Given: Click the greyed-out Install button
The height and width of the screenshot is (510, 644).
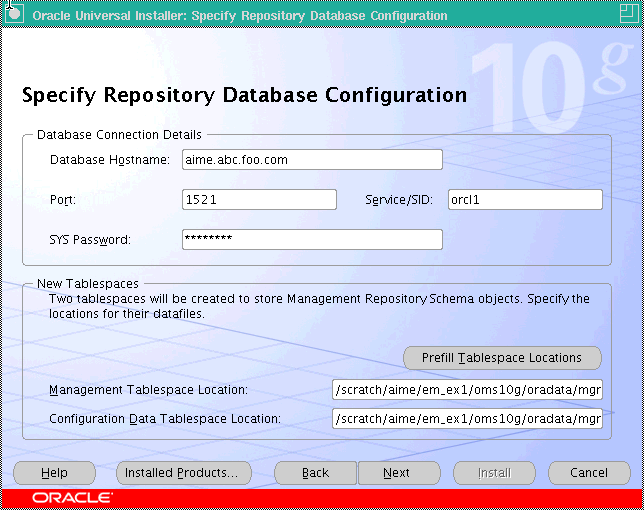Looking at the screenshot, I should [494, 473].
